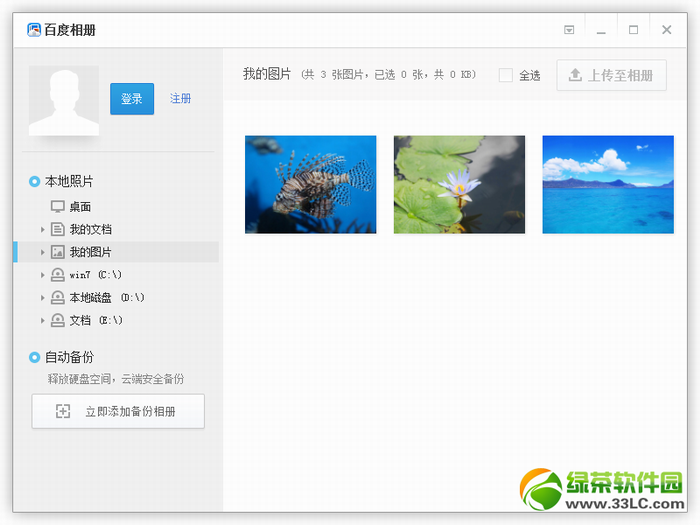Expand the 文档 (E:\) drive node
Viewport: 700px width, 525px height.
point(42,321)
